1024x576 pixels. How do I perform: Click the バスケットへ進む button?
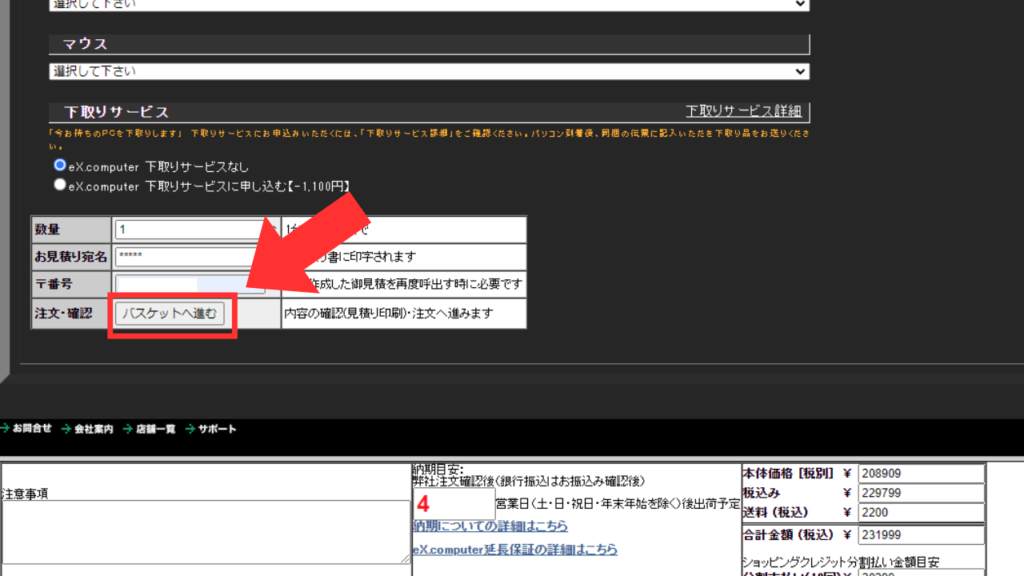171,314
